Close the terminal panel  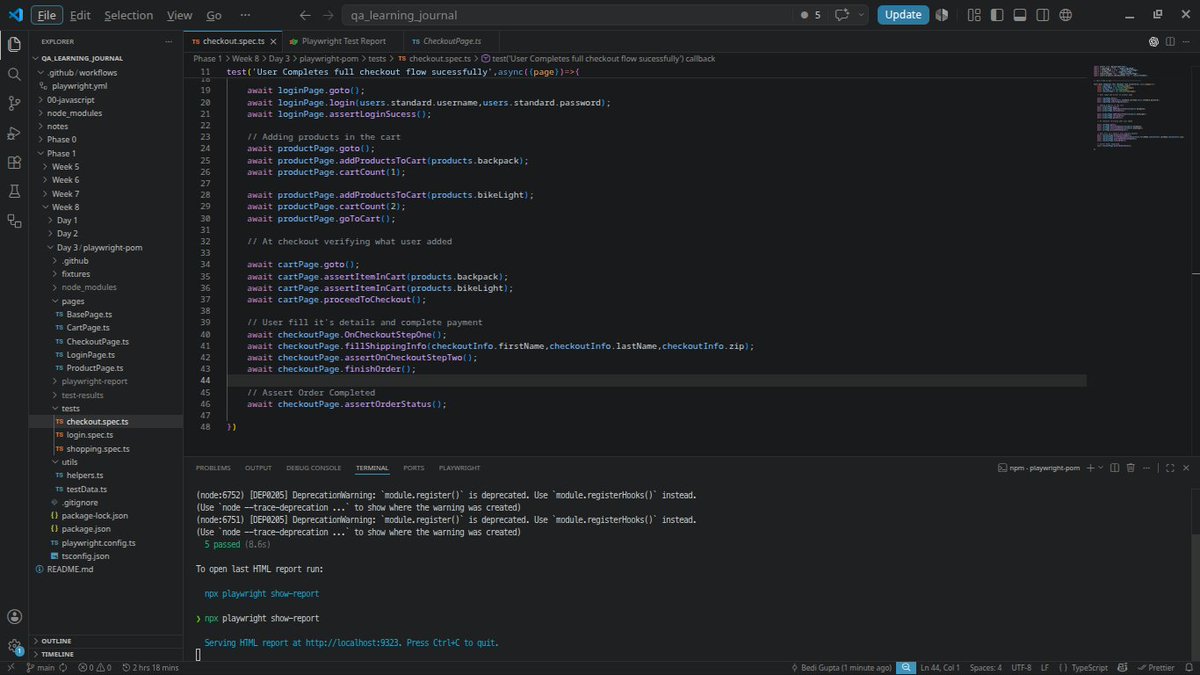coord(1186,467)
